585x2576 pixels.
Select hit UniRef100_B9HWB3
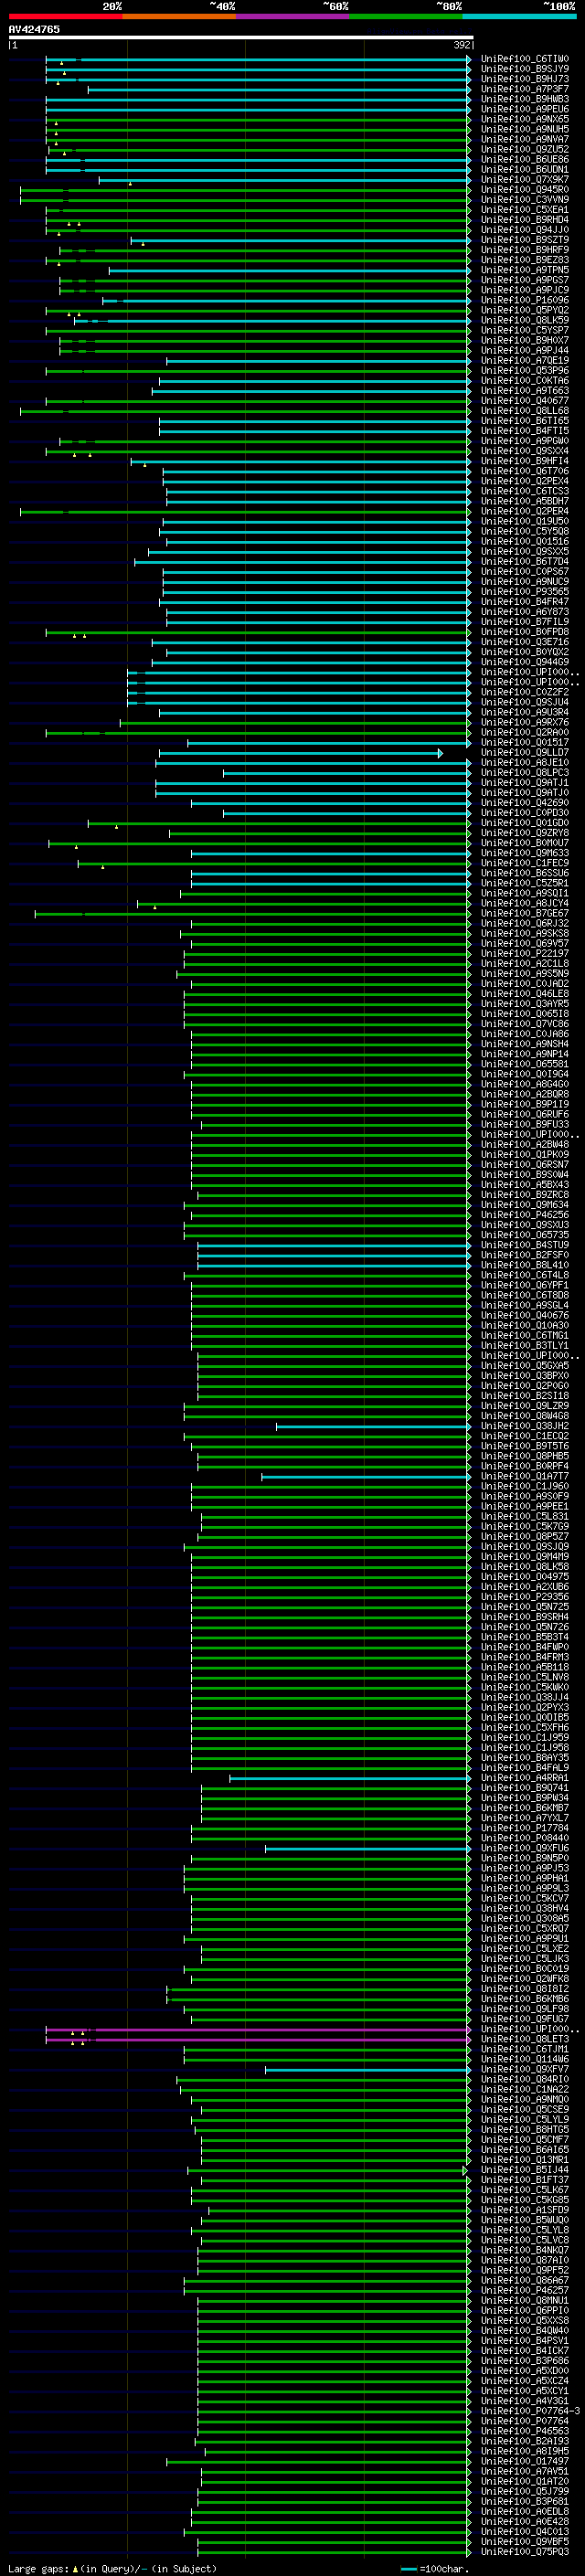525,99
